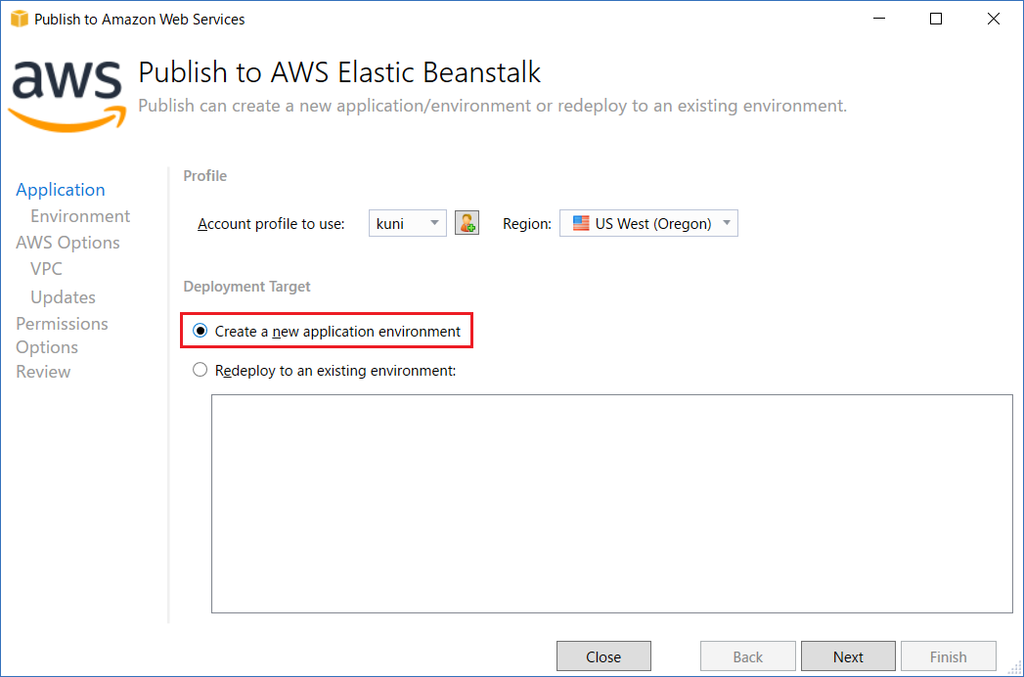This screenshot has width=1024, height=677.
Task: Click the Back button
Action: point(748,656)
